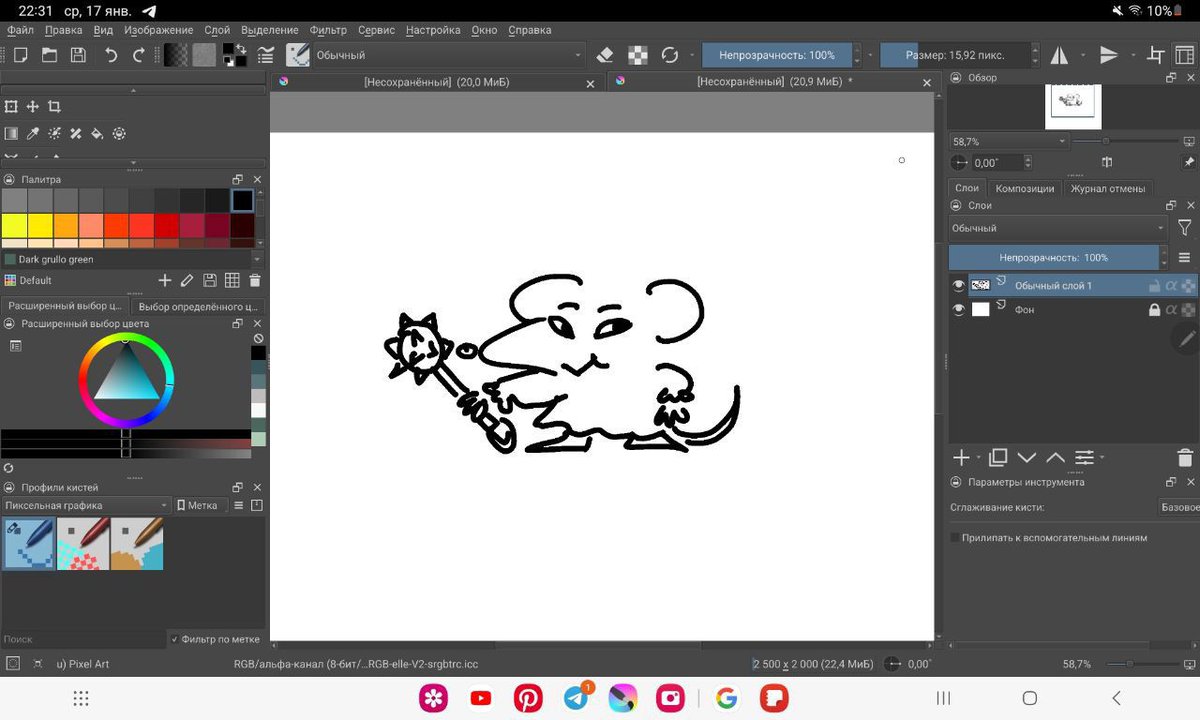The image size is (1200, 720).
Task: Create a new document from the toolbar
Action: pos(20,56)
